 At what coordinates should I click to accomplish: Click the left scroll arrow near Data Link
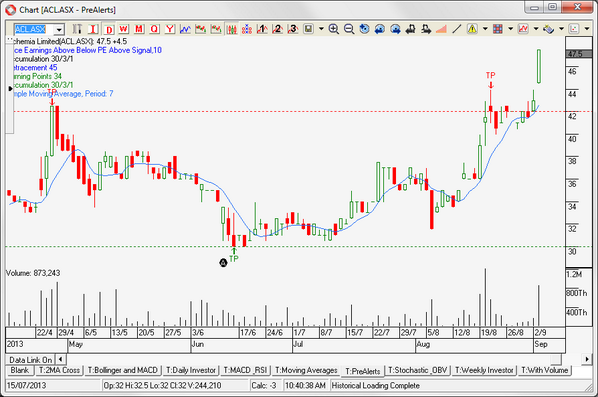click(61, 359)
